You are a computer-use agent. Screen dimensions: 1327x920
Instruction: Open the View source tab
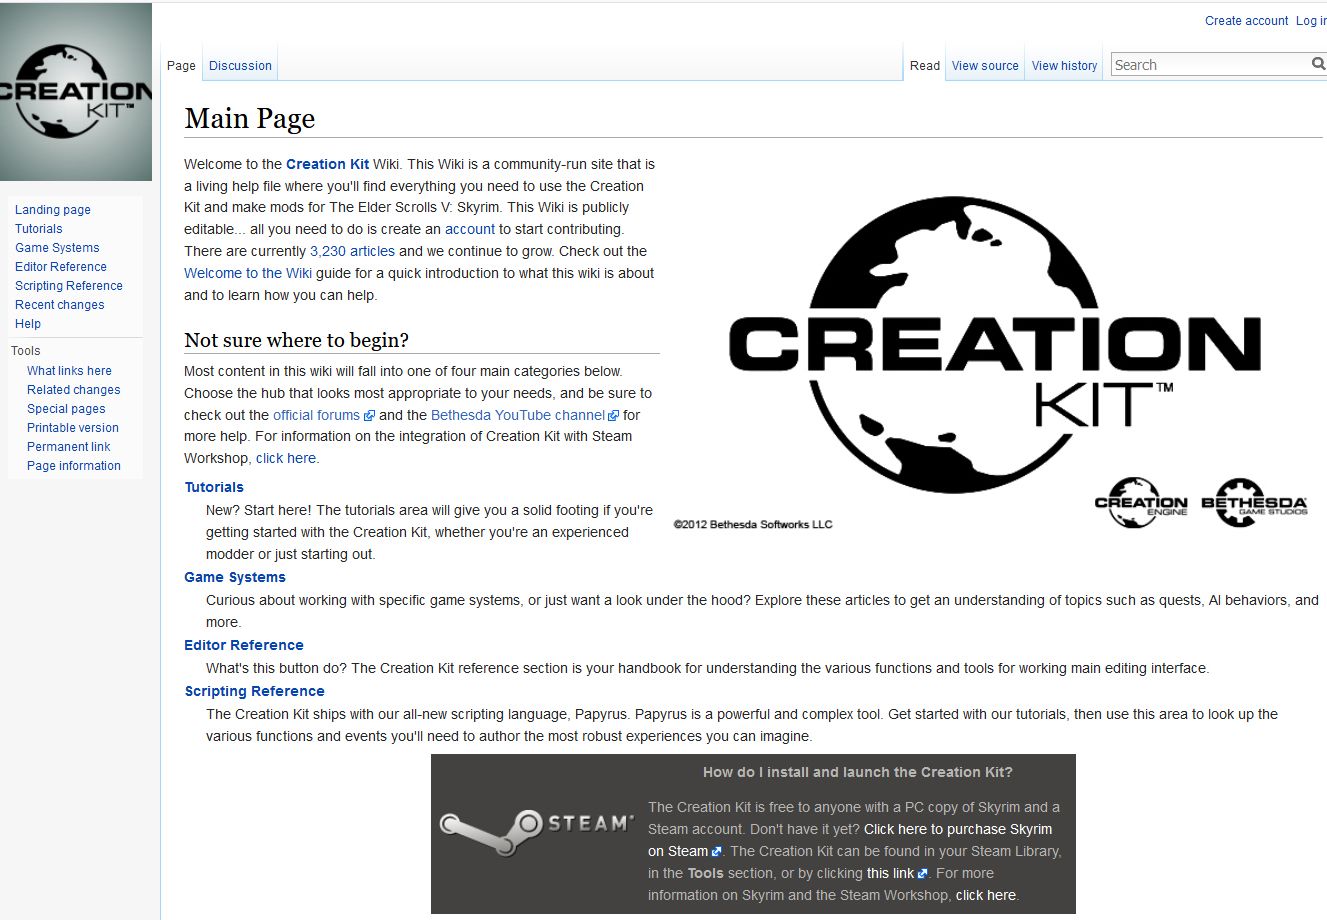click(x=985, y=66)
